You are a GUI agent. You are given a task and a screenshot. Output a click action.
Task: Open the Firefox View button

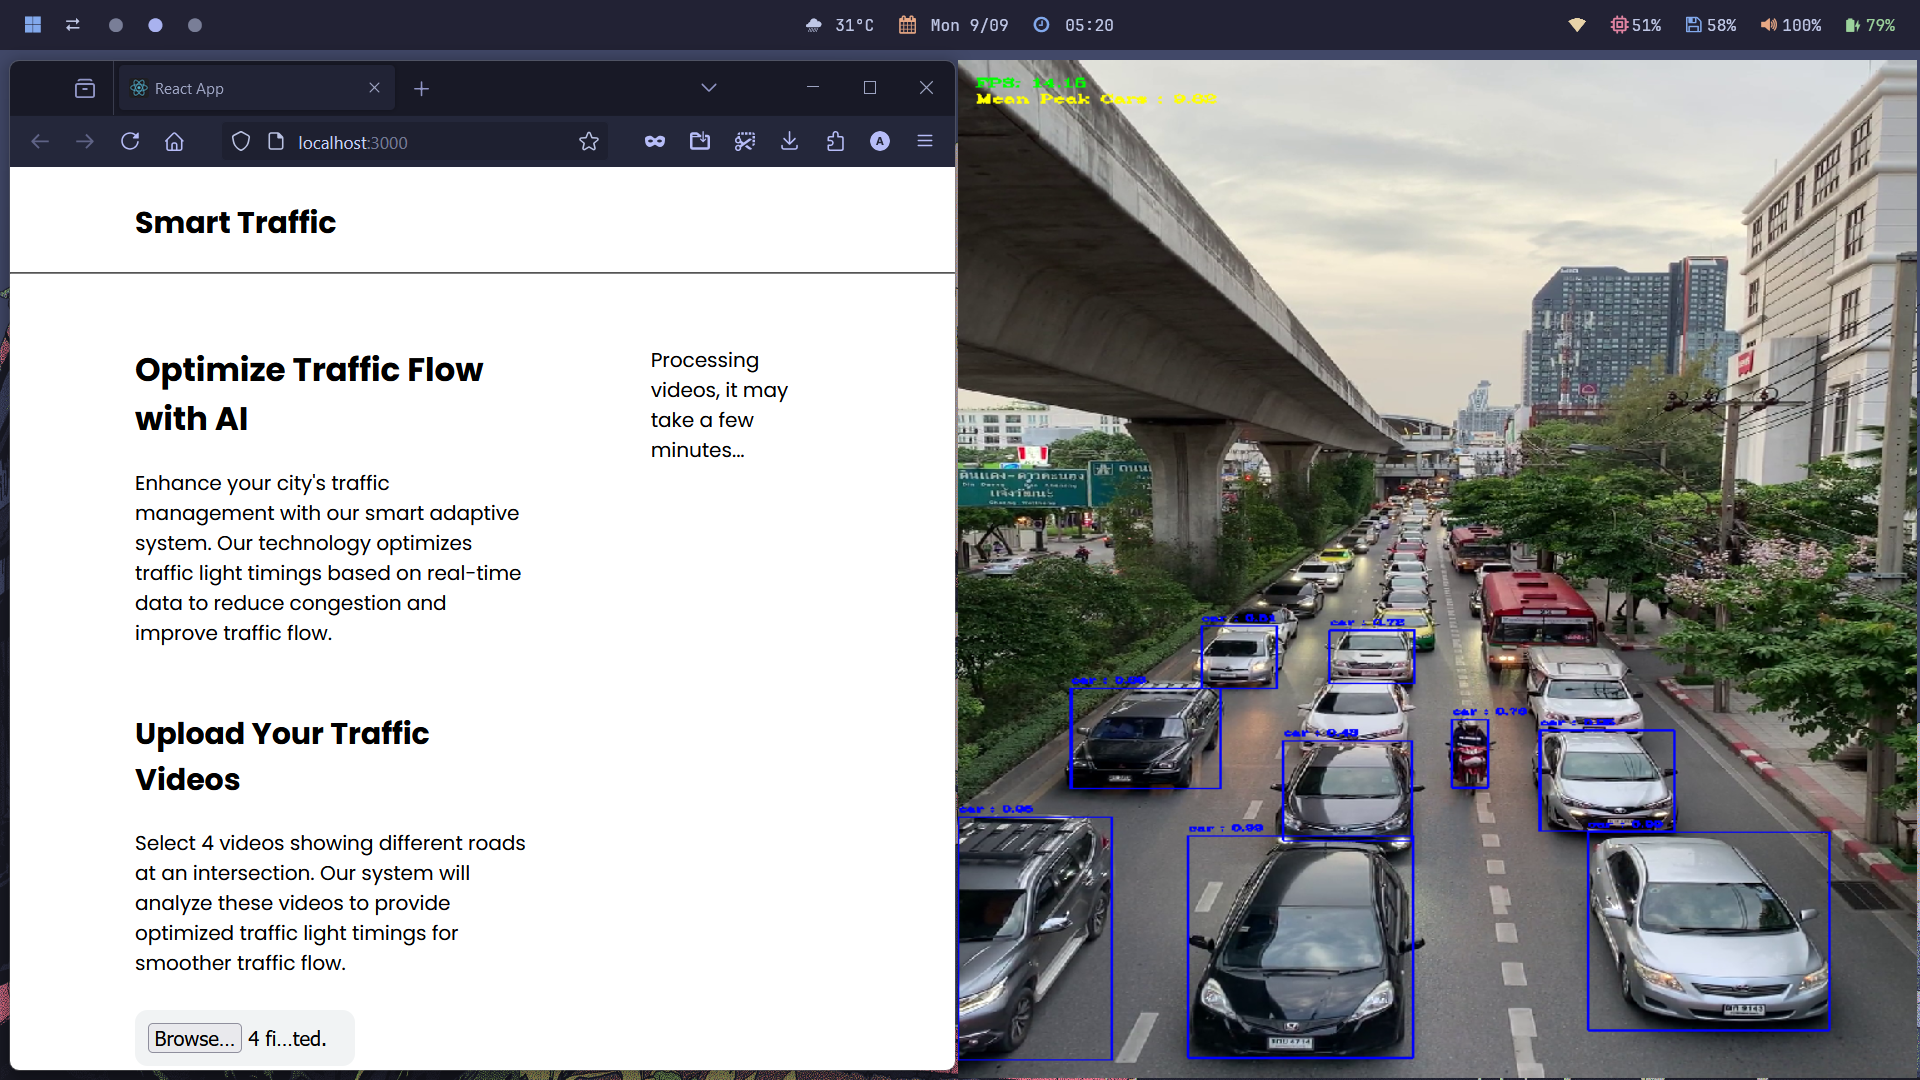click(85, 89)
